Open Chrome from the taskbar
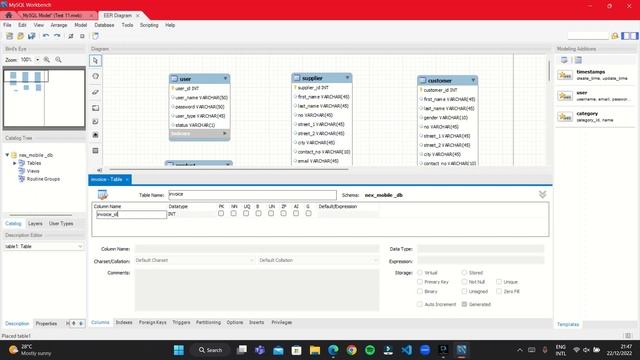 pyautogui.click(x=351, y=350)
